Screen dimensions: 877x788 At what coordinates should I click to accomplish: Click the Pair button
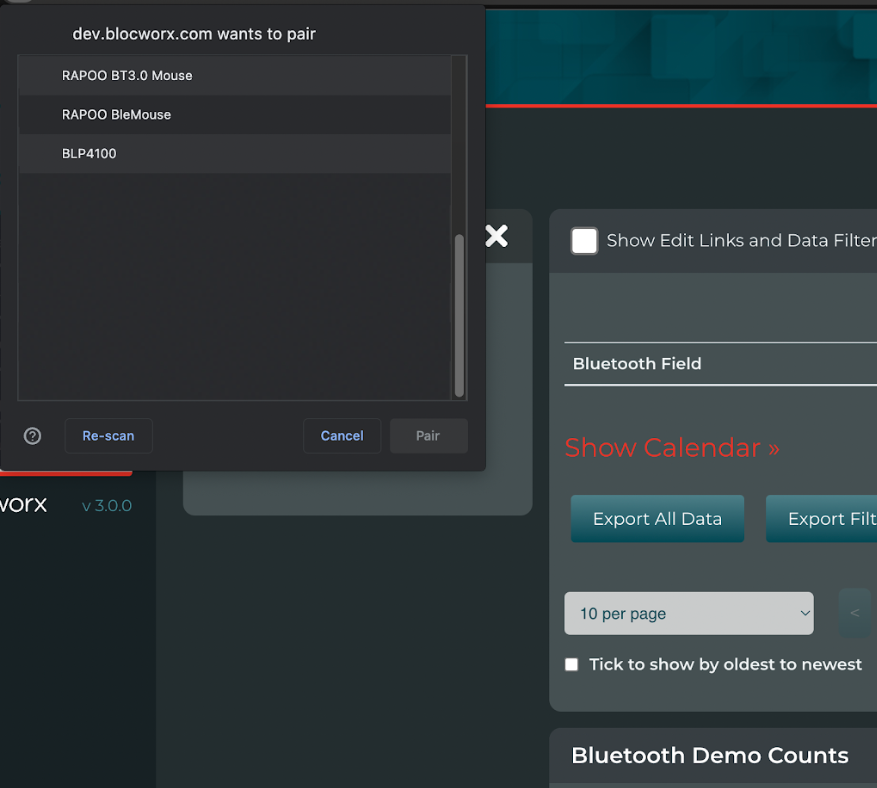tap(428, 436)
